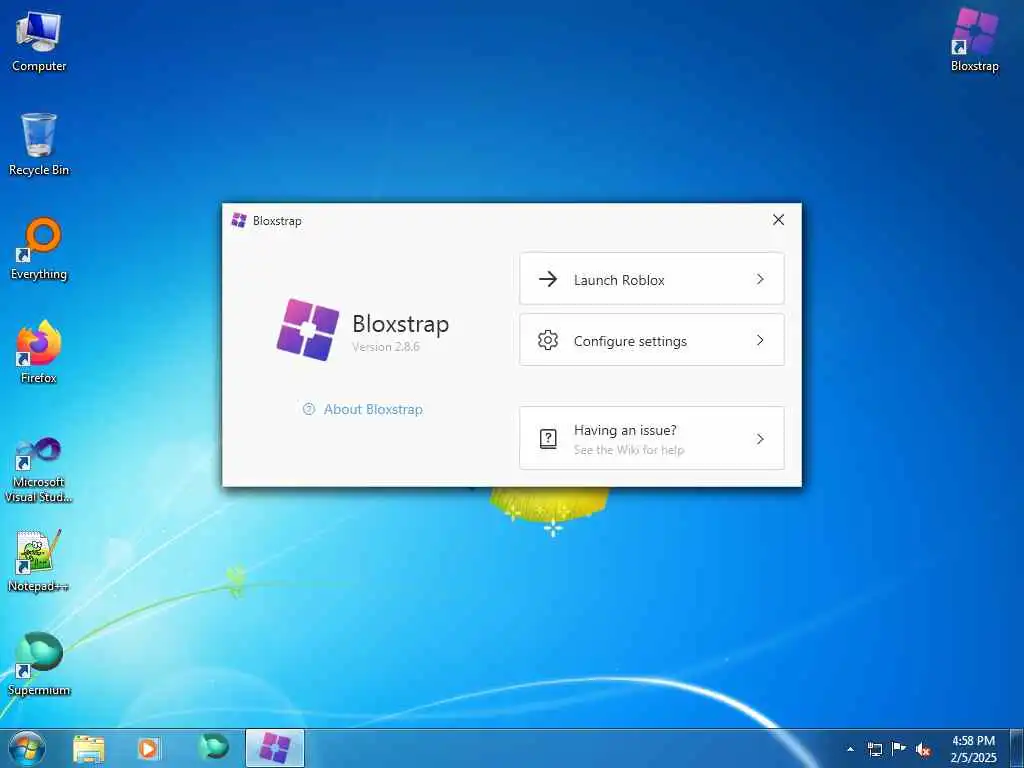Open the Having an issue? wiki help
This screenshot has height=768, width=1024.
[x=652, y=438]
